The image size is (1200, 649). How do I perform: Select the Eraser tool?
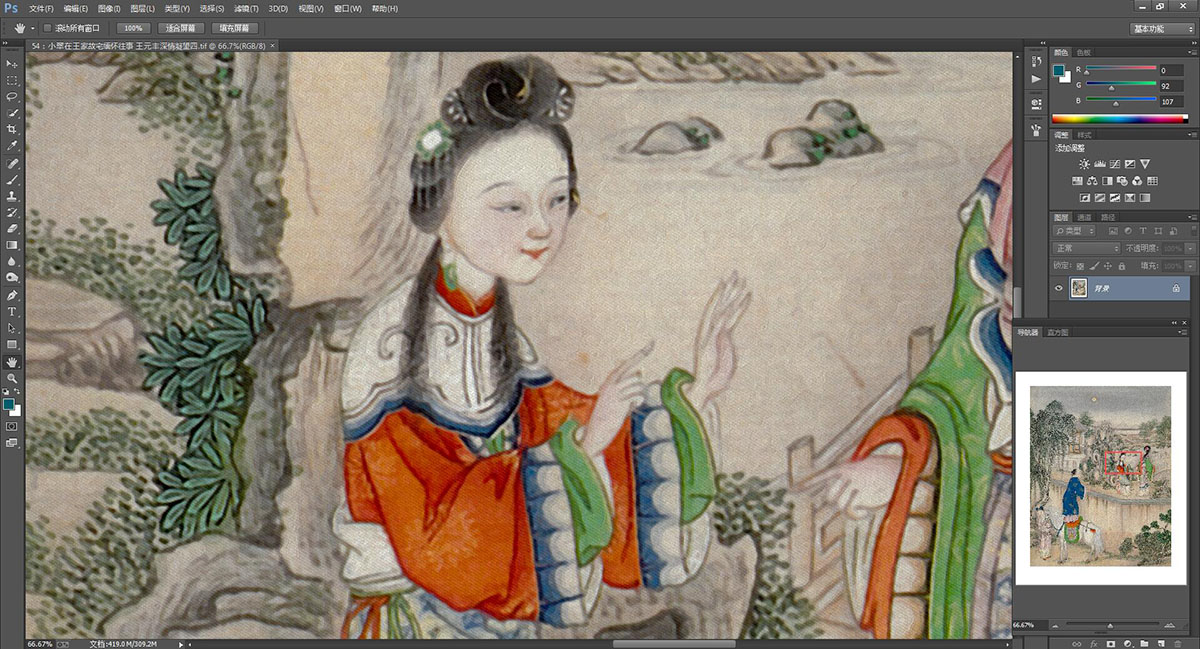coord(12,229)
